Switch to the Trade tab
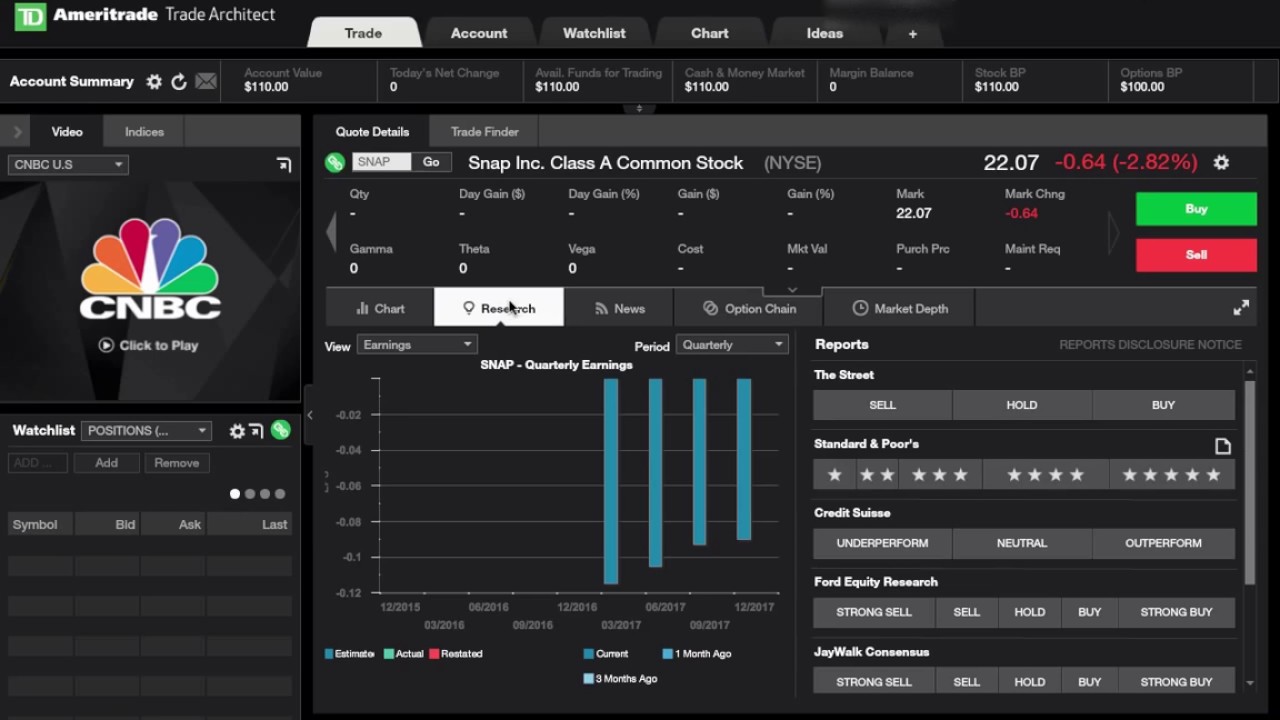 click(x=363, y=33)
